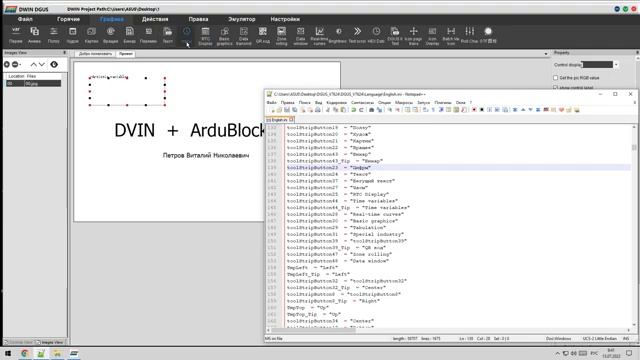Select the Roll Char tool
The width and height of the screenshot is (640, 360).
[469, 35]
